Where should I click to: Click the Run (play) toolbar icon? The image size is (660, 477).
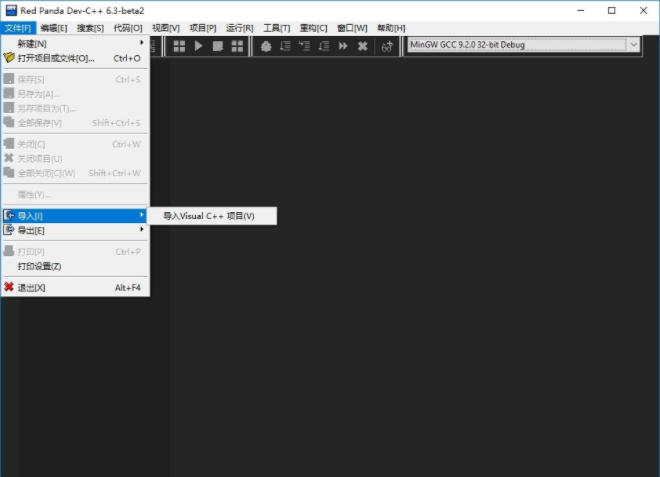[x=199, y=46]
